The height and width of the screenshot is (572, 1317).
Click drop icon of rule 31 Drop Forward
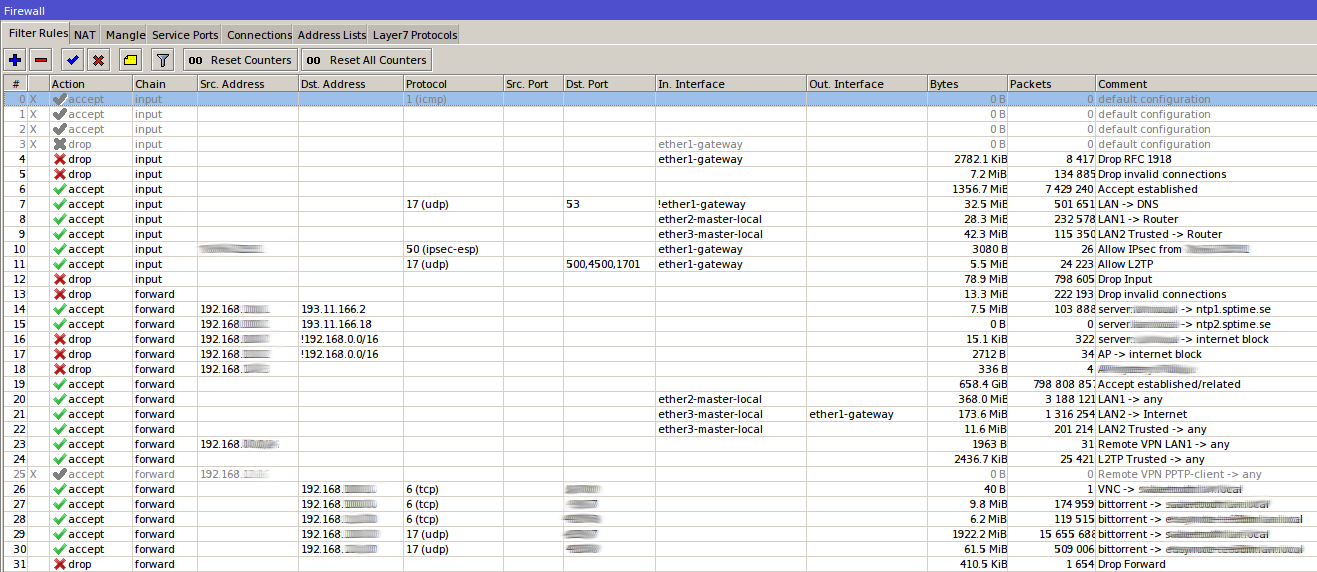pyautogui.click(x=60, y=564)
